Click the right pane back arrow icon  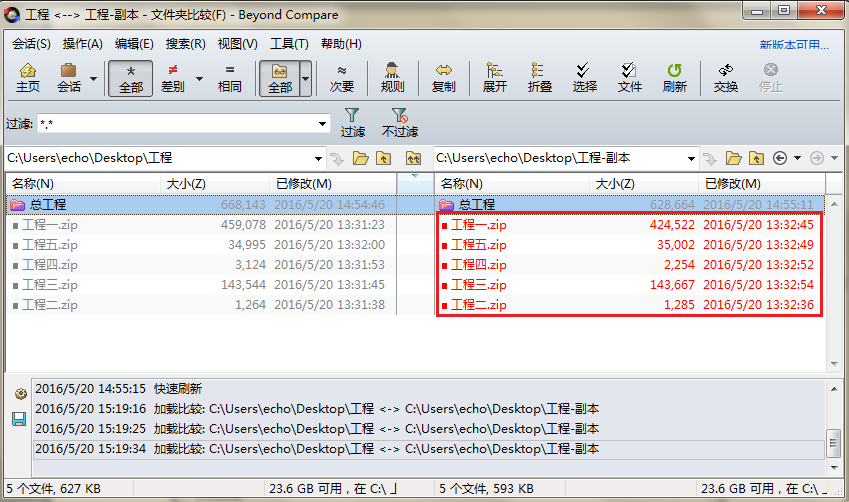(780, 158)
